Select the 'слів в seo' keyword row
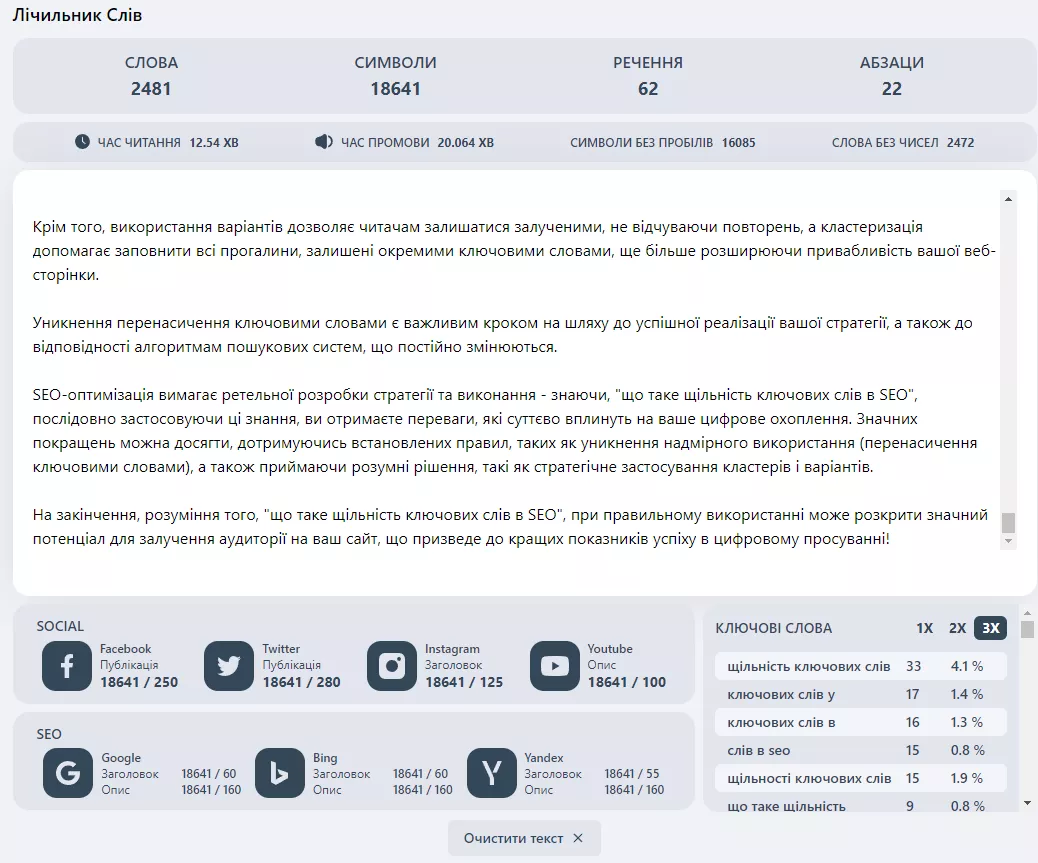 861,750
